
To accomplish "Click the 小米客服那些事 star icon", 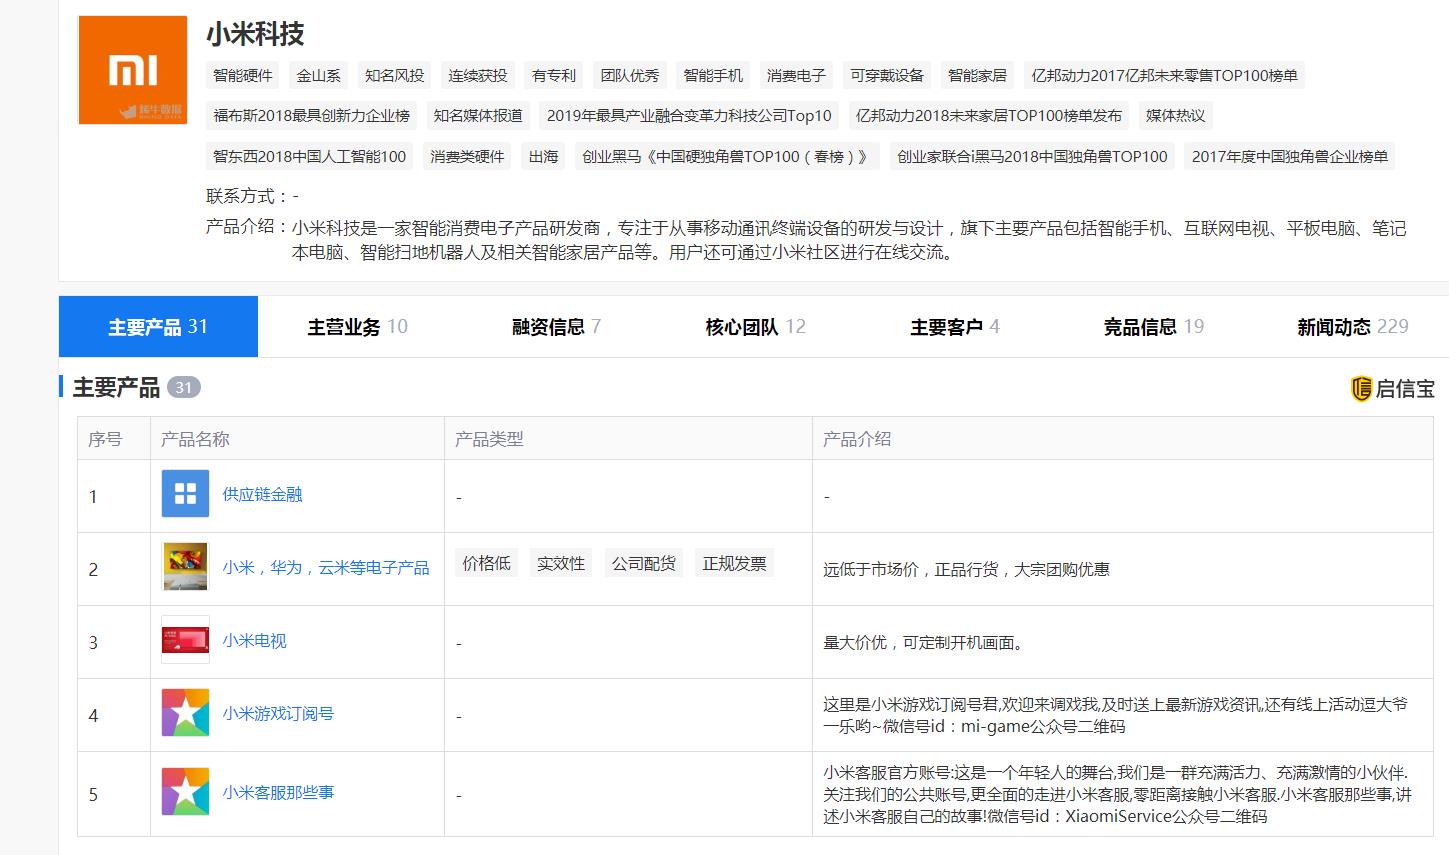I will pos(184,792).
